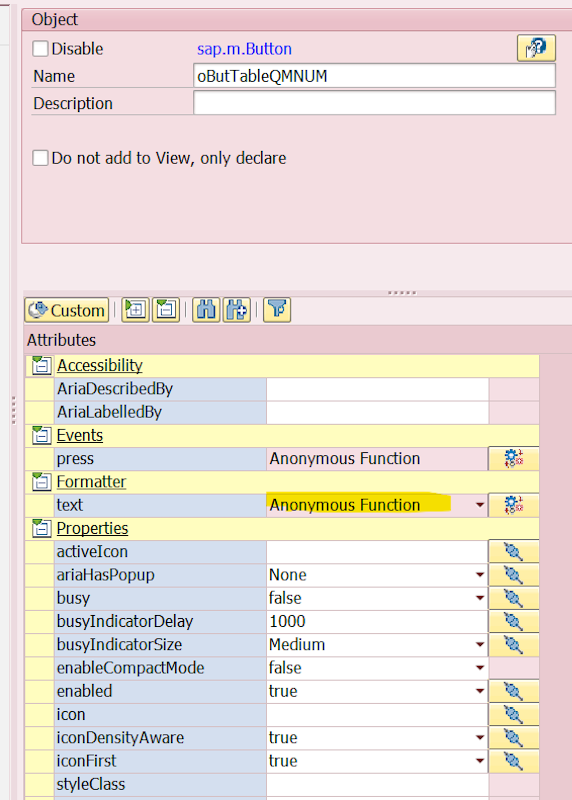This screenshot has width=572, height=800.
Task: Click the binding icon for busyIndicatorSize
Action: pos(513,644)
